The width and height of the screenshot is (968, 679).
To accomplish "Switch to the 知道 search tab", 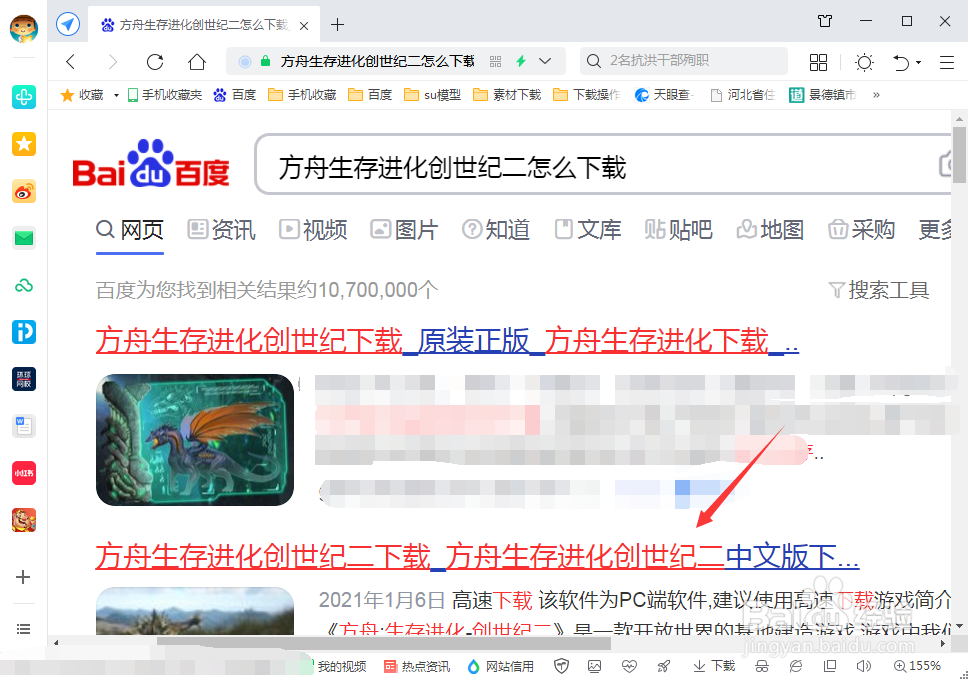I will pos(496,230).
